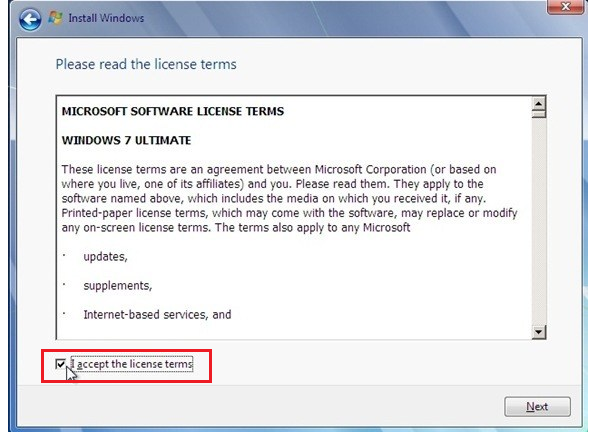Click the "Please read the license terms" heading
The height and width of the screenshot is (432, 600).
(x=146, y=64)
